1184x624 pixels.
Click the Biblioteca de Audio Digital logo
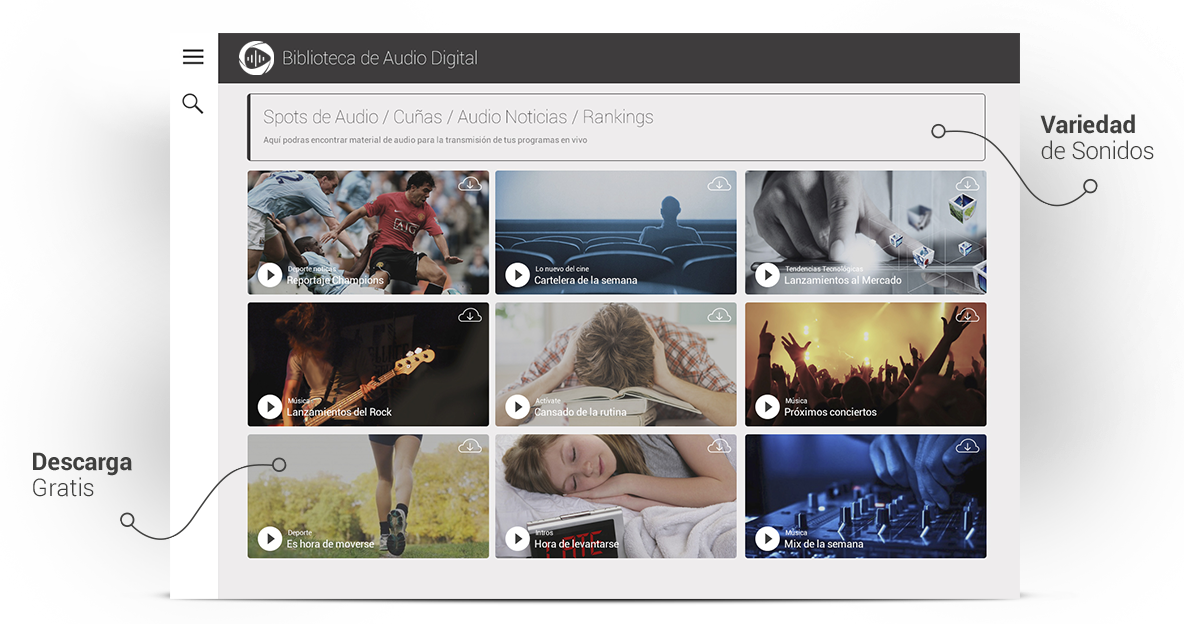pyautogui.click(x=257, y=58)
